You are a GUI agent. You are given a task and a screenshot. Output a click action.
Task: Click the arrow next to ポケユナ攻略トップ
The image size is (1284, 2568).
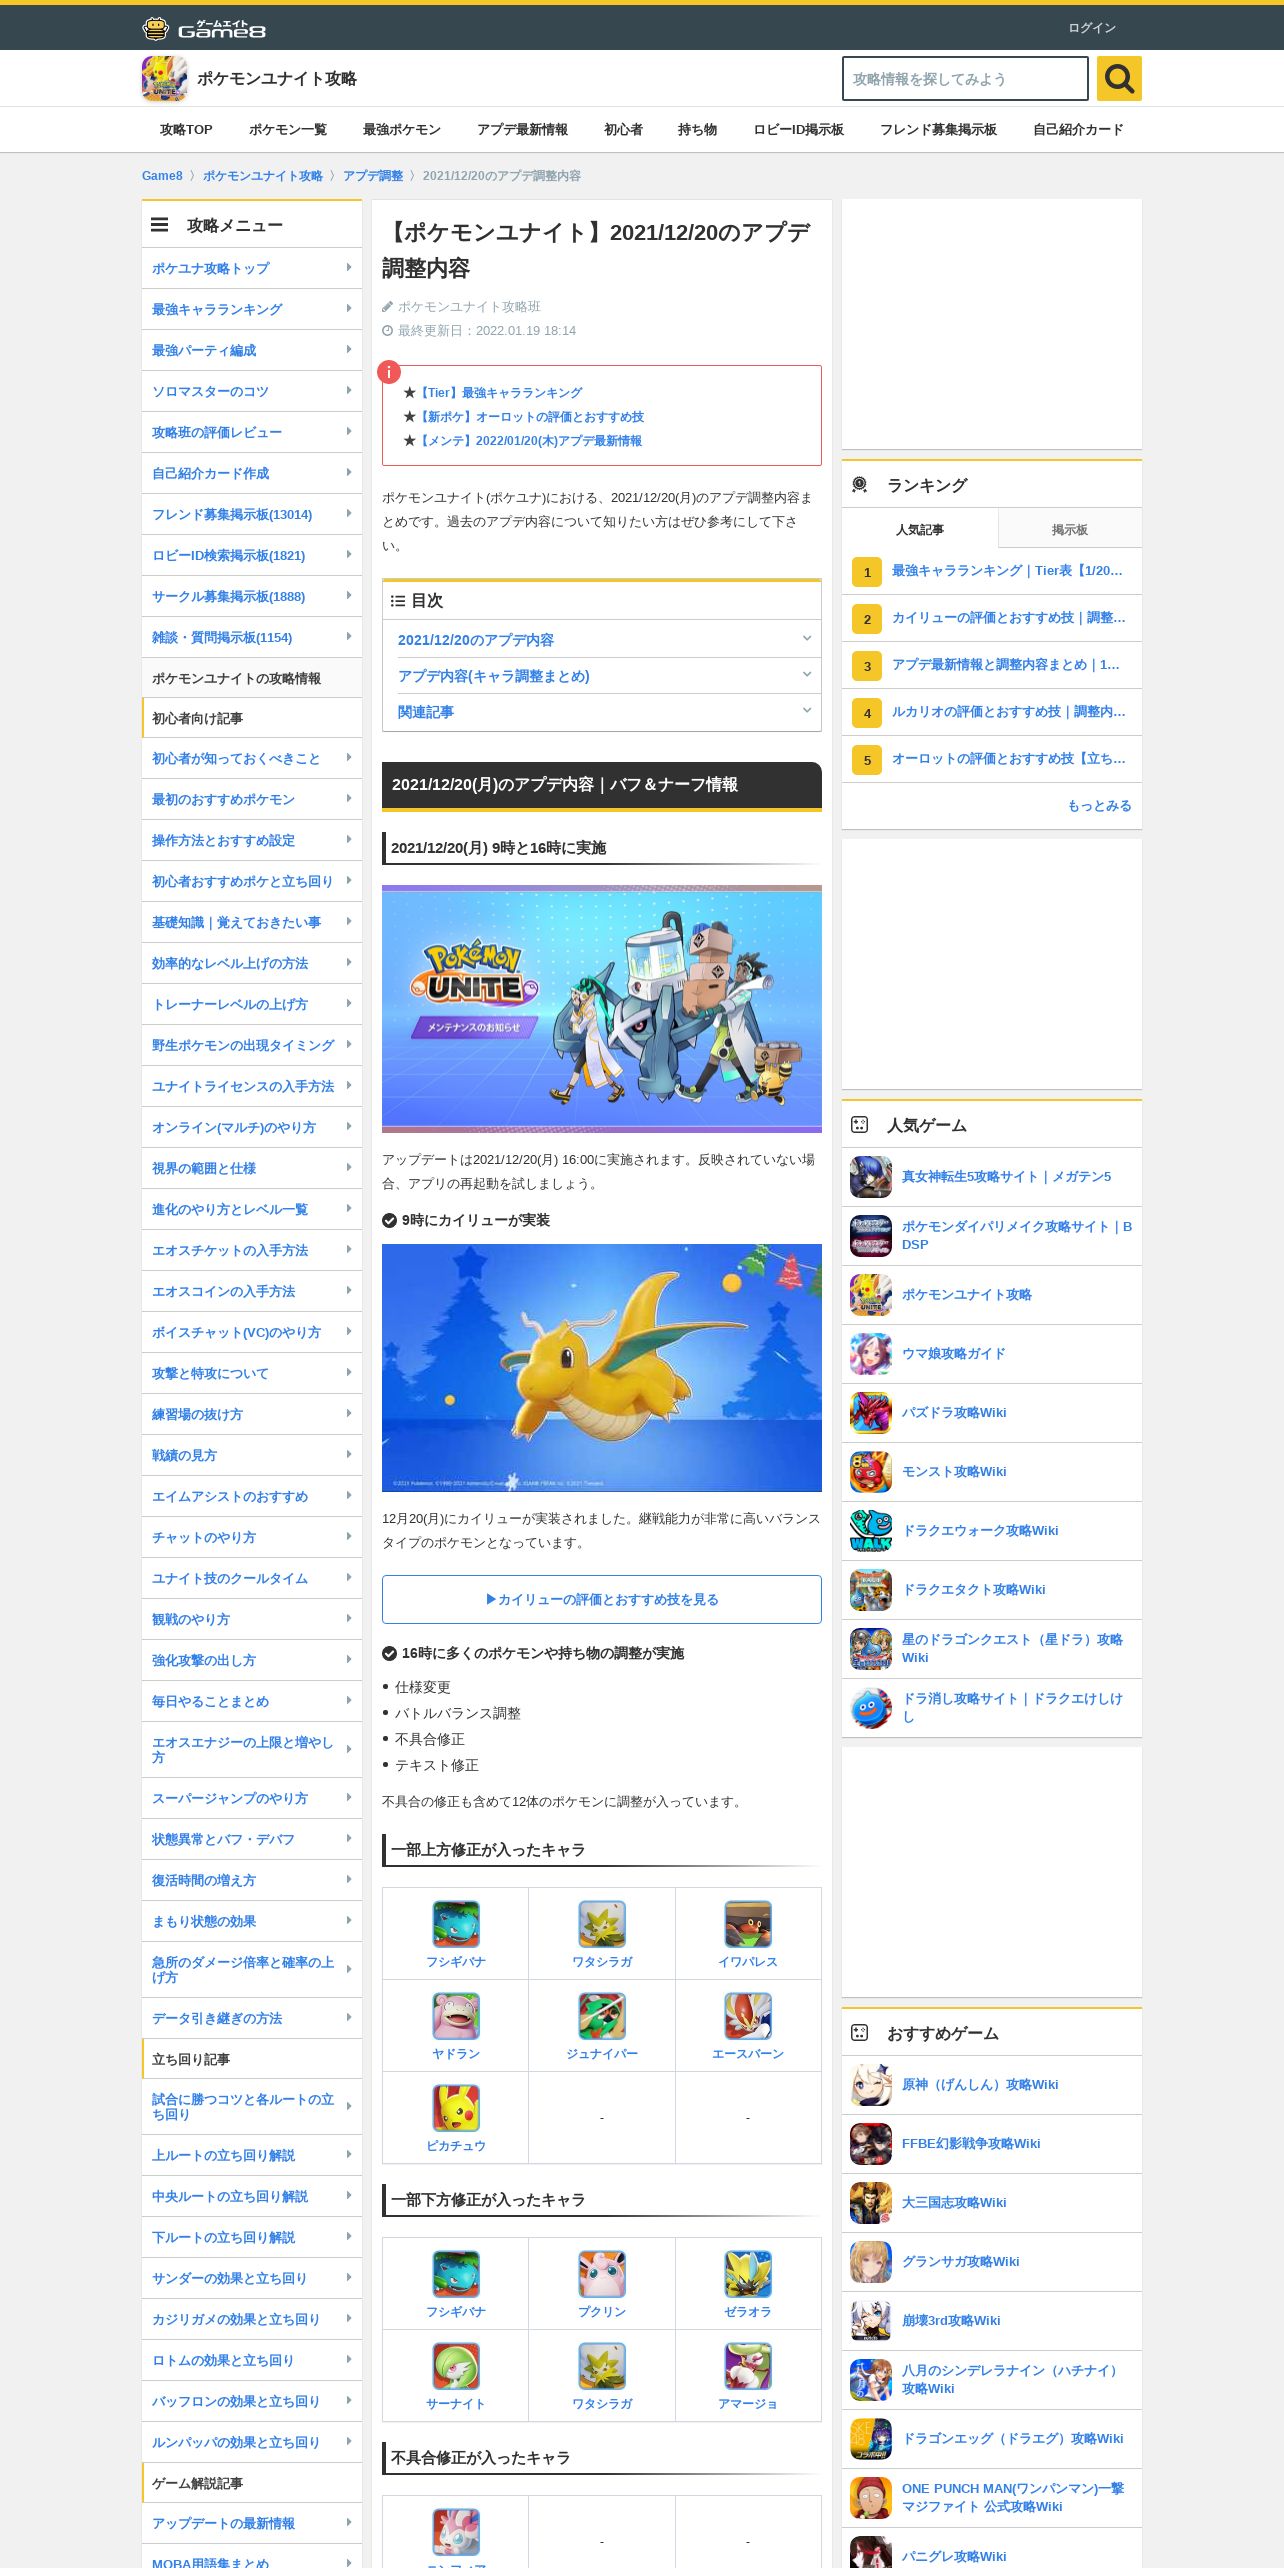click(x=348, y=267)
